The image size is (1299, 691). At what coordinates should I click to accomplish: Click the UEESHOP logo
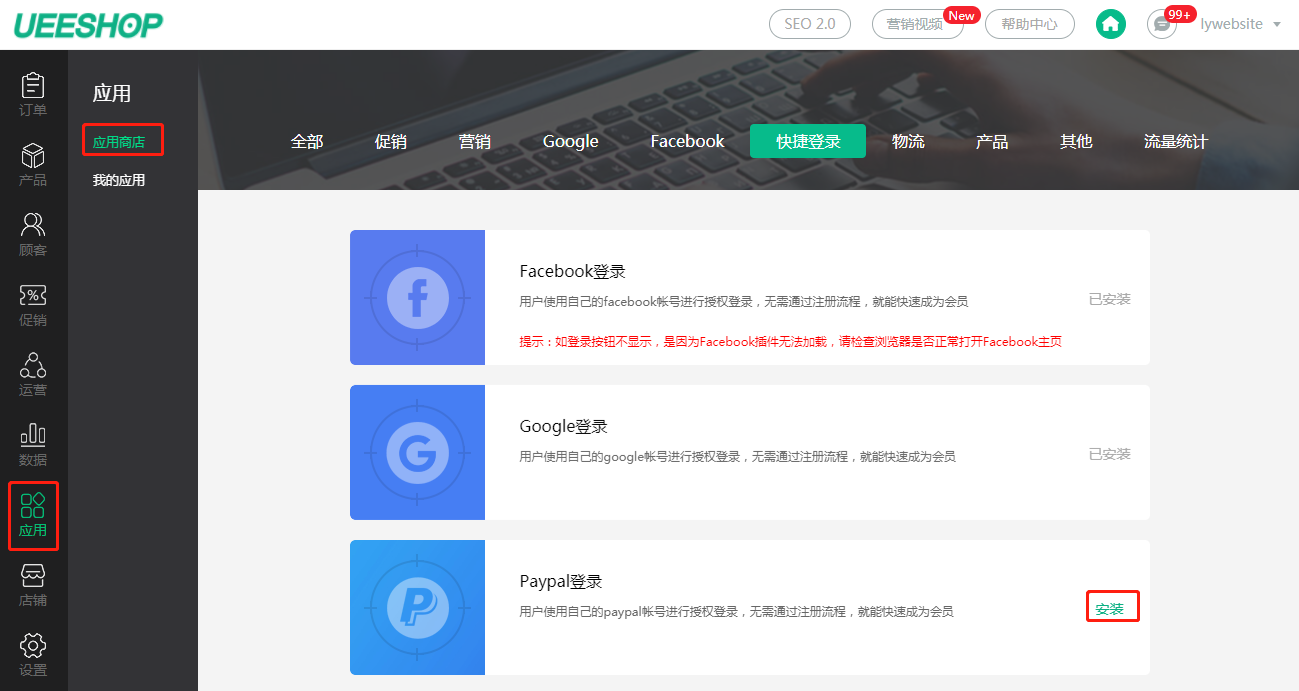[x=88, y=25]
